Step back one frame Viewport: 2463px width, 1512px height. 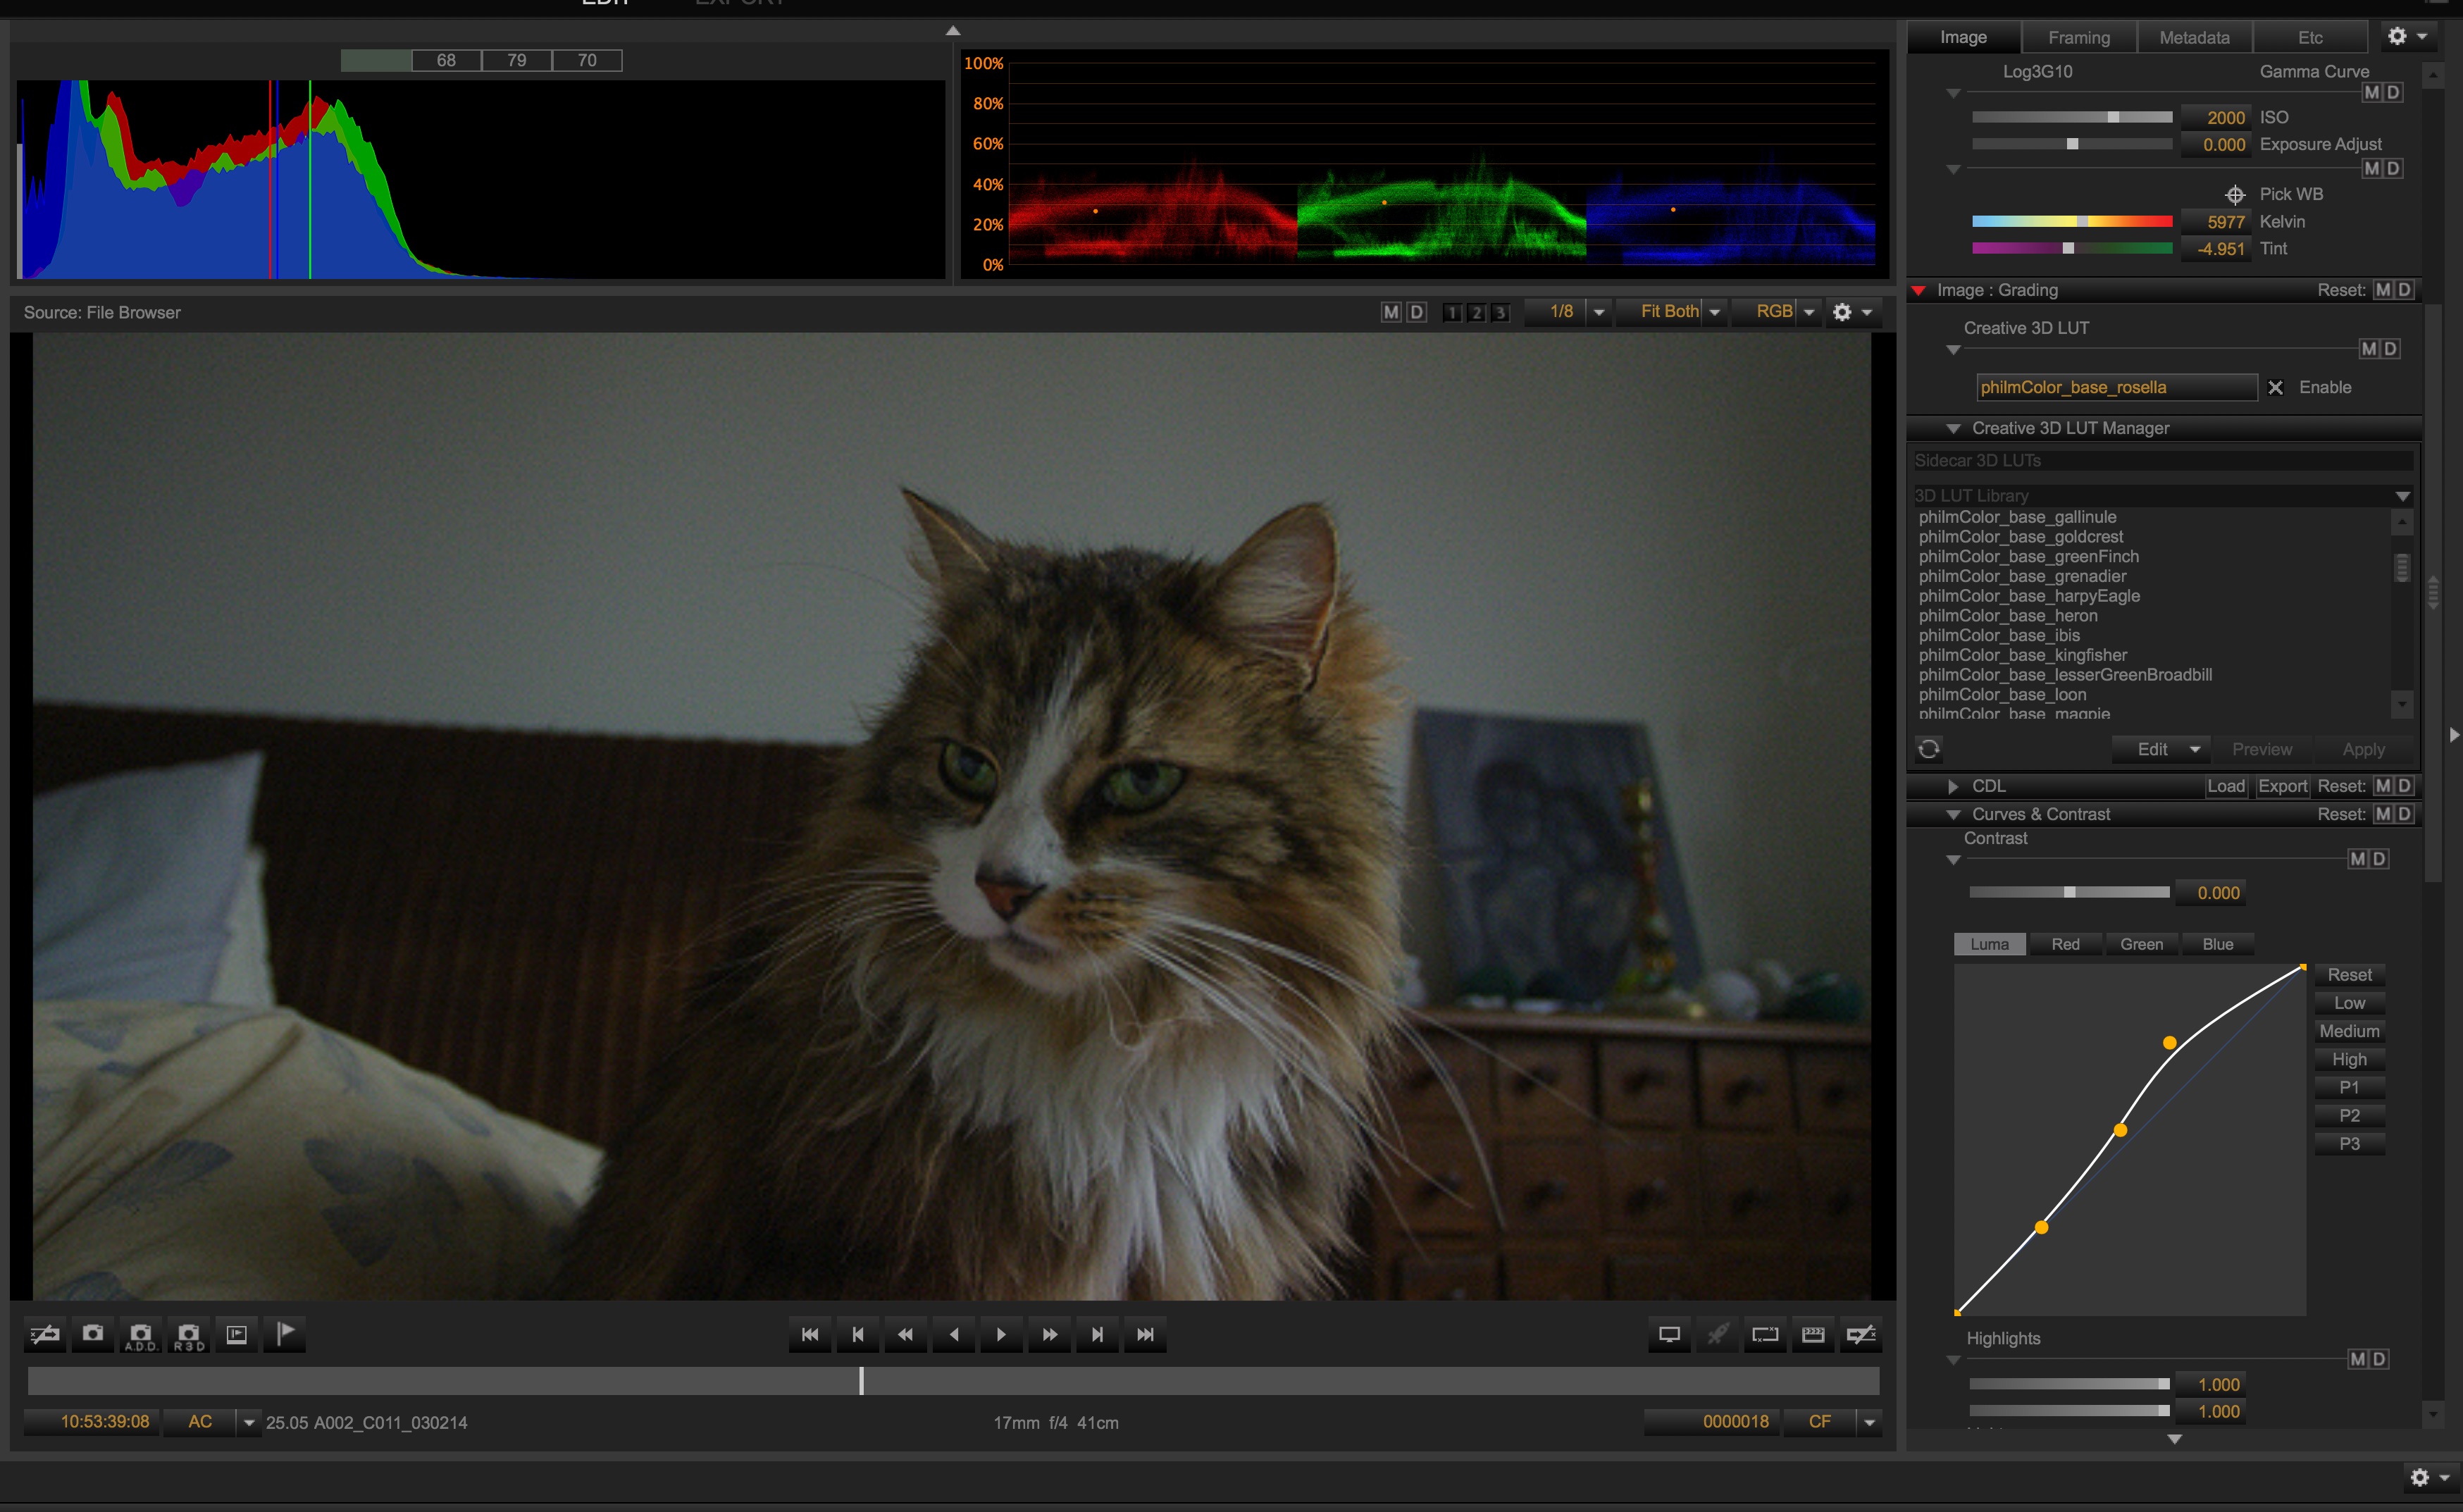pyautogui.click(x=858, y=1334)
